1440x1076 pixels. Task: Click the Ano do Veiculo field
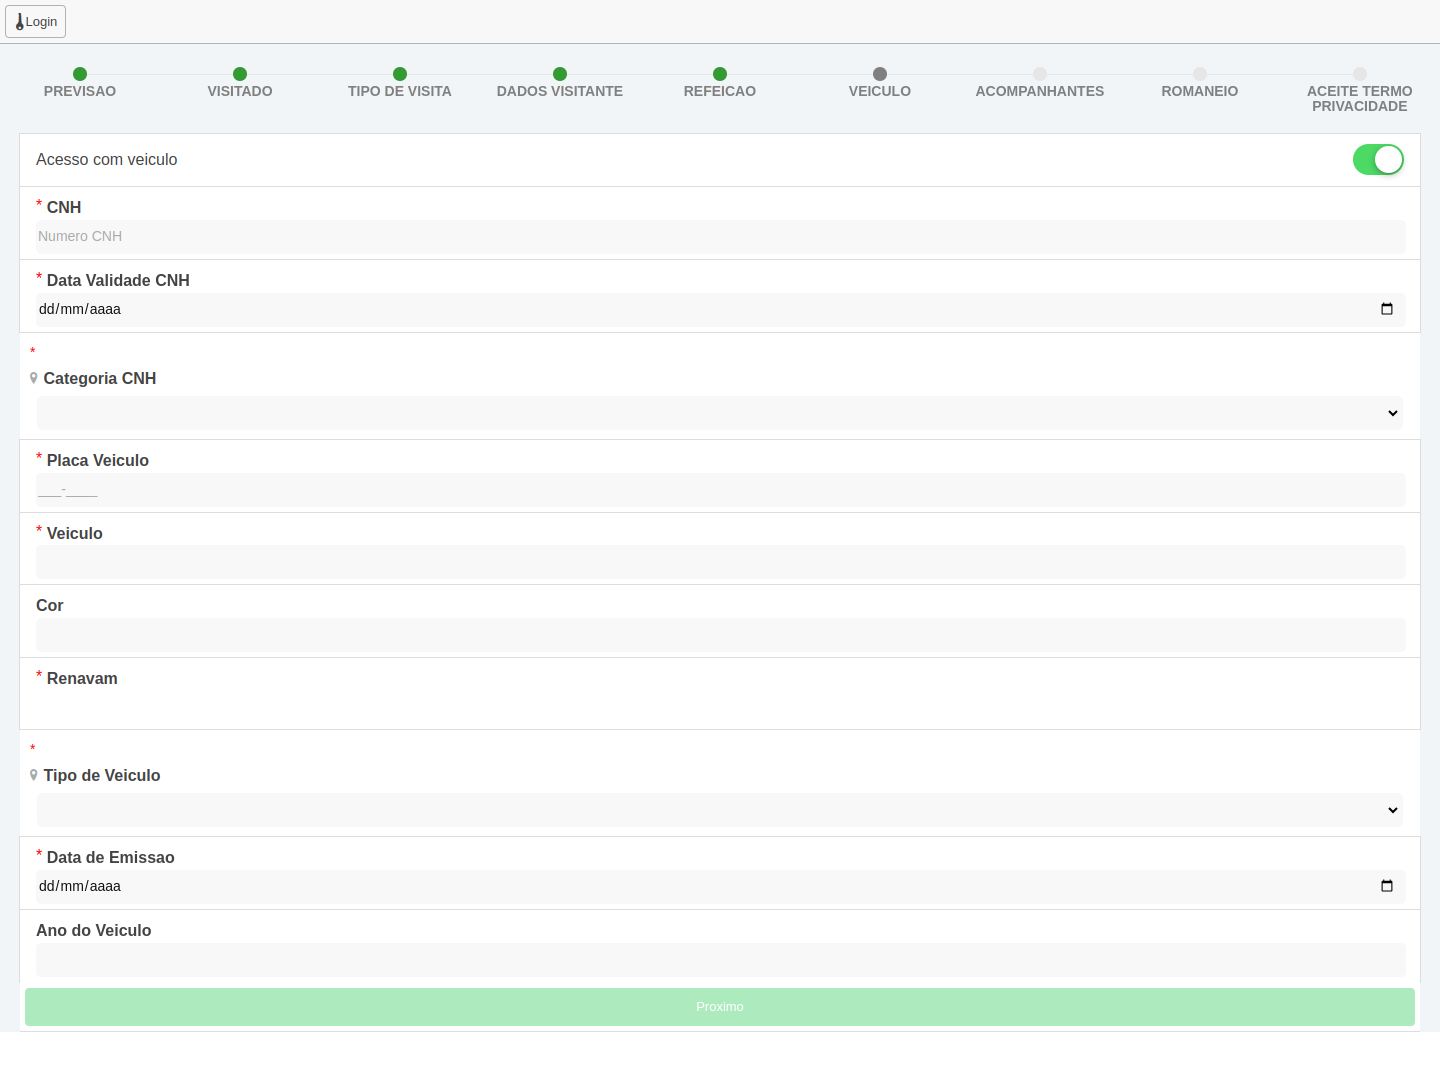[x=720, y=960]
